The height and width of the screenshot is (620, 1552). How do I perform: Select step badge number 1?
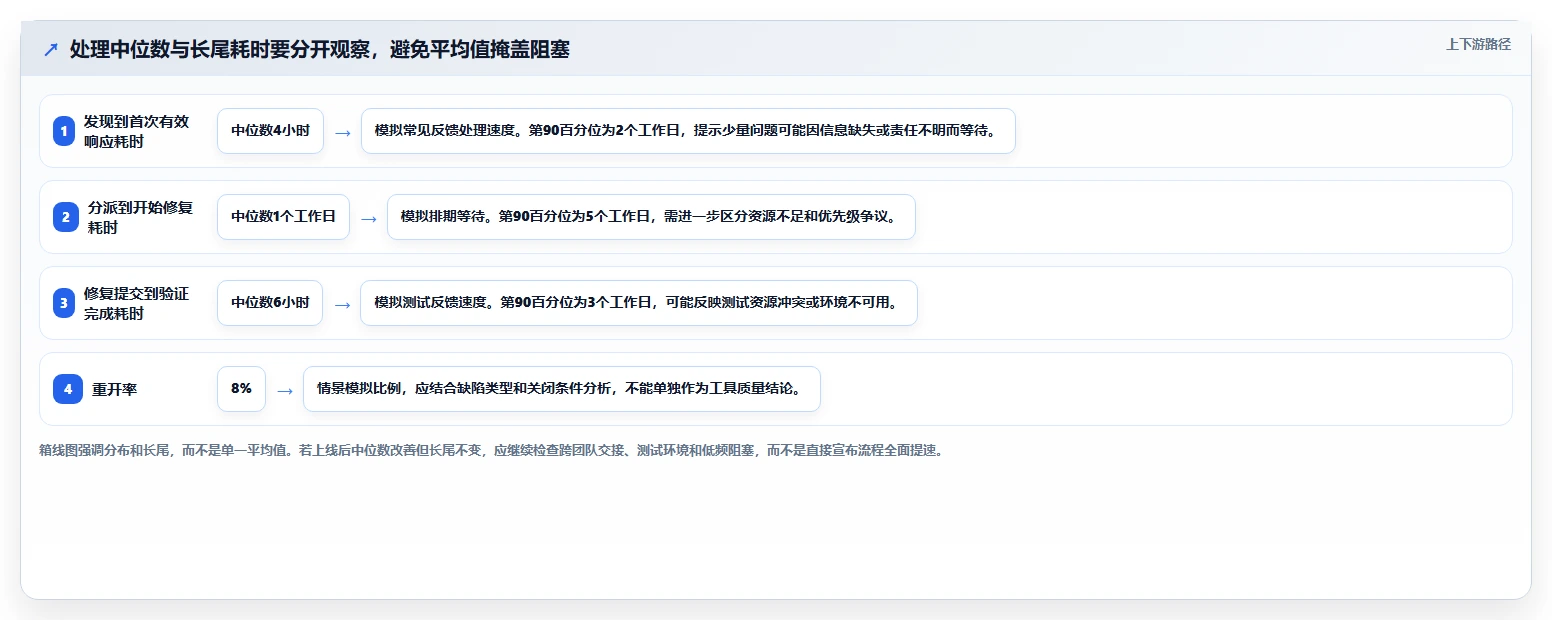(64, 131)
